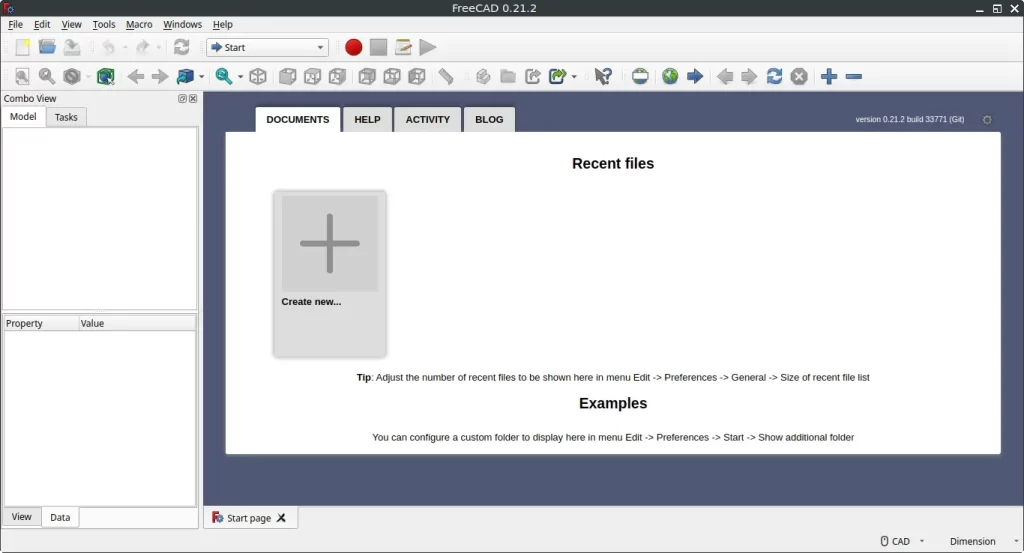Screen dimensions: 1024x553
Task: Click the blue browser refresh icon
Action: (774, 76)
